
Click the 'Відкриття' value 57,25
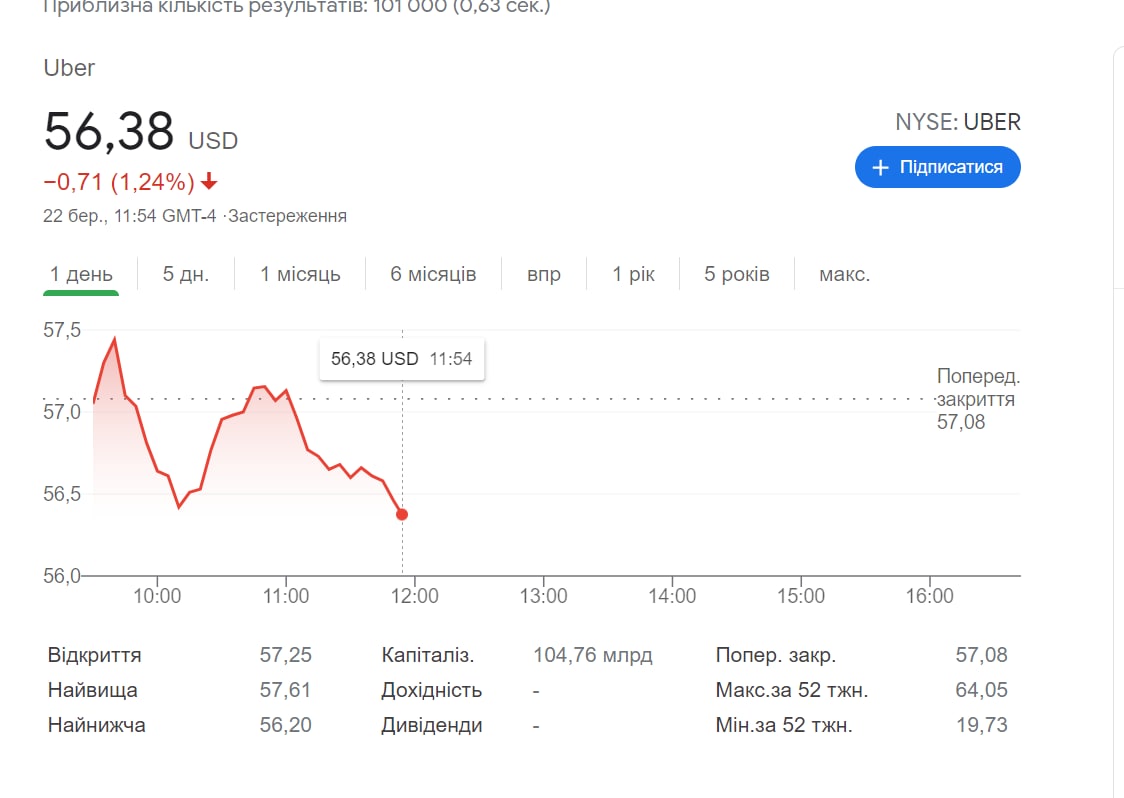[x=285, y=655]
